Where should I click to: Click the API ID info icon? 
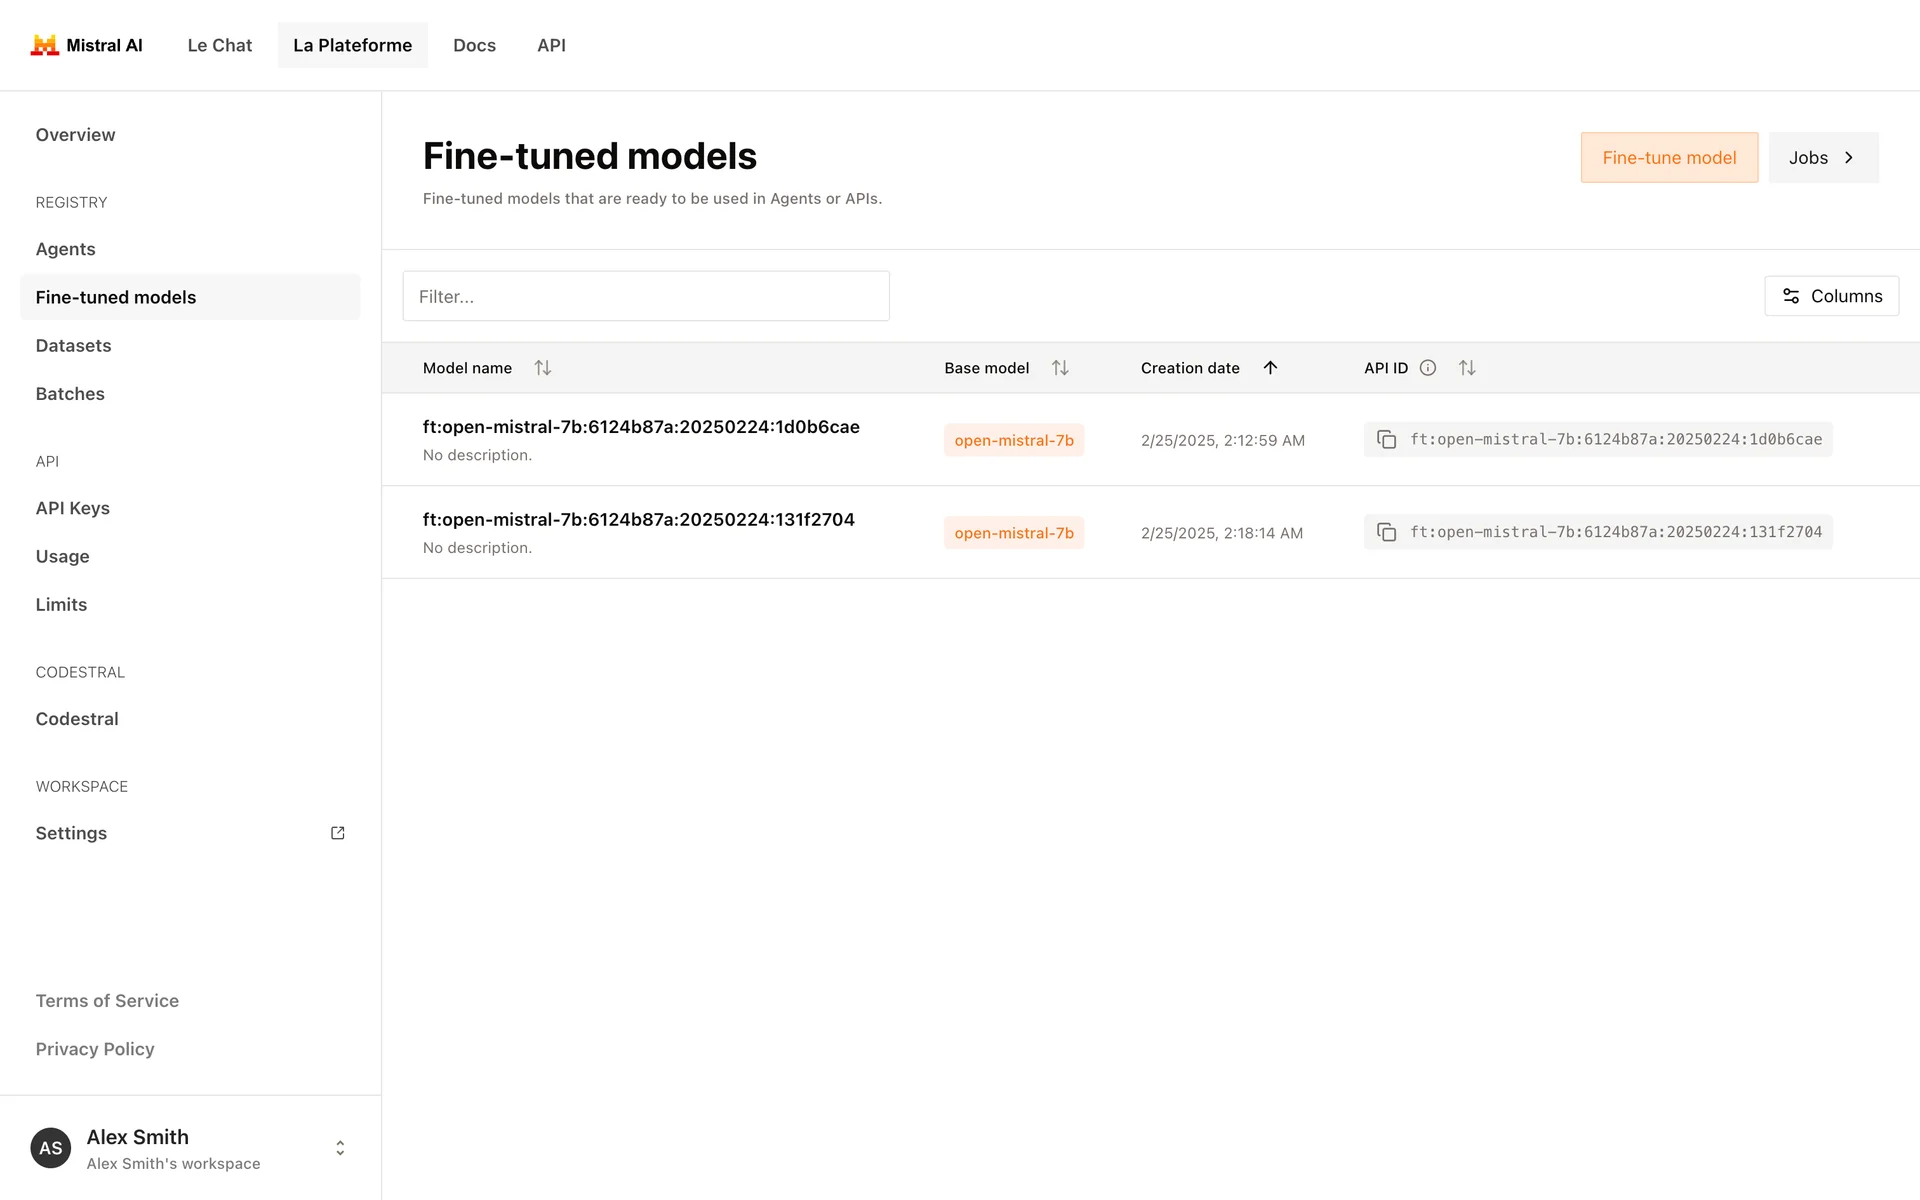(x=1428, y=368)
